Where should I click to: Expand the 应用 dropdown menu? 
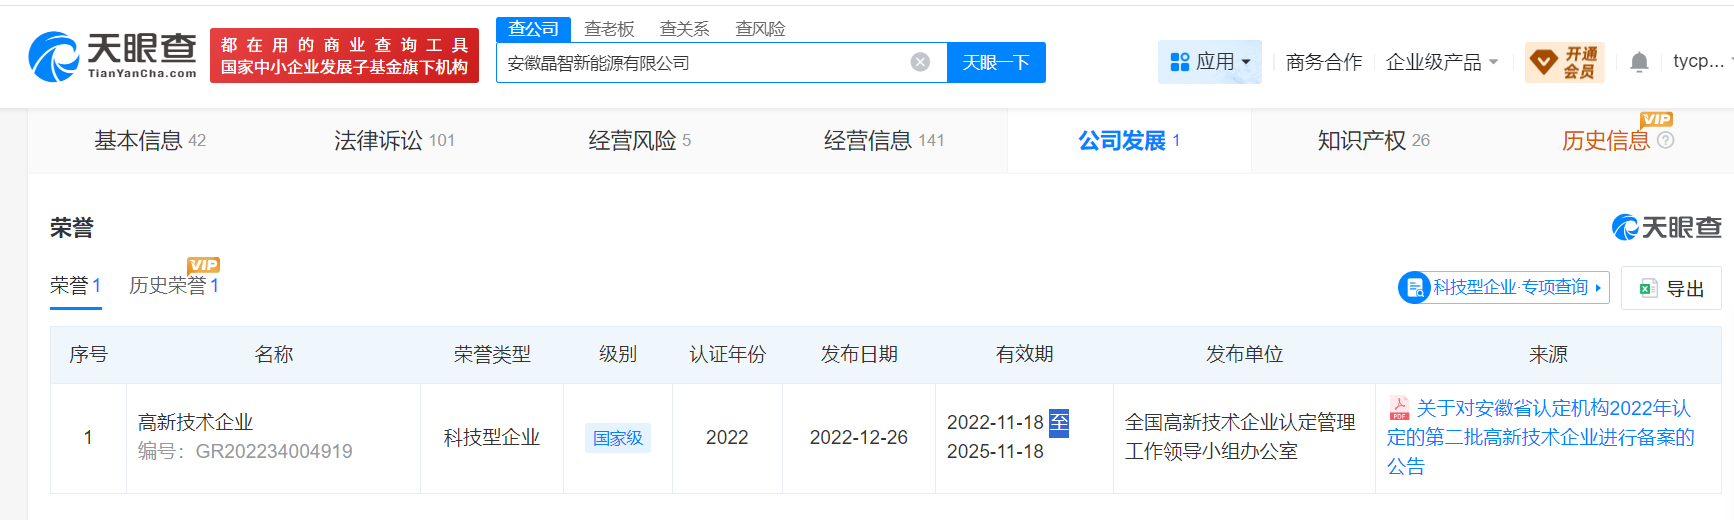tap(1210, 62)
